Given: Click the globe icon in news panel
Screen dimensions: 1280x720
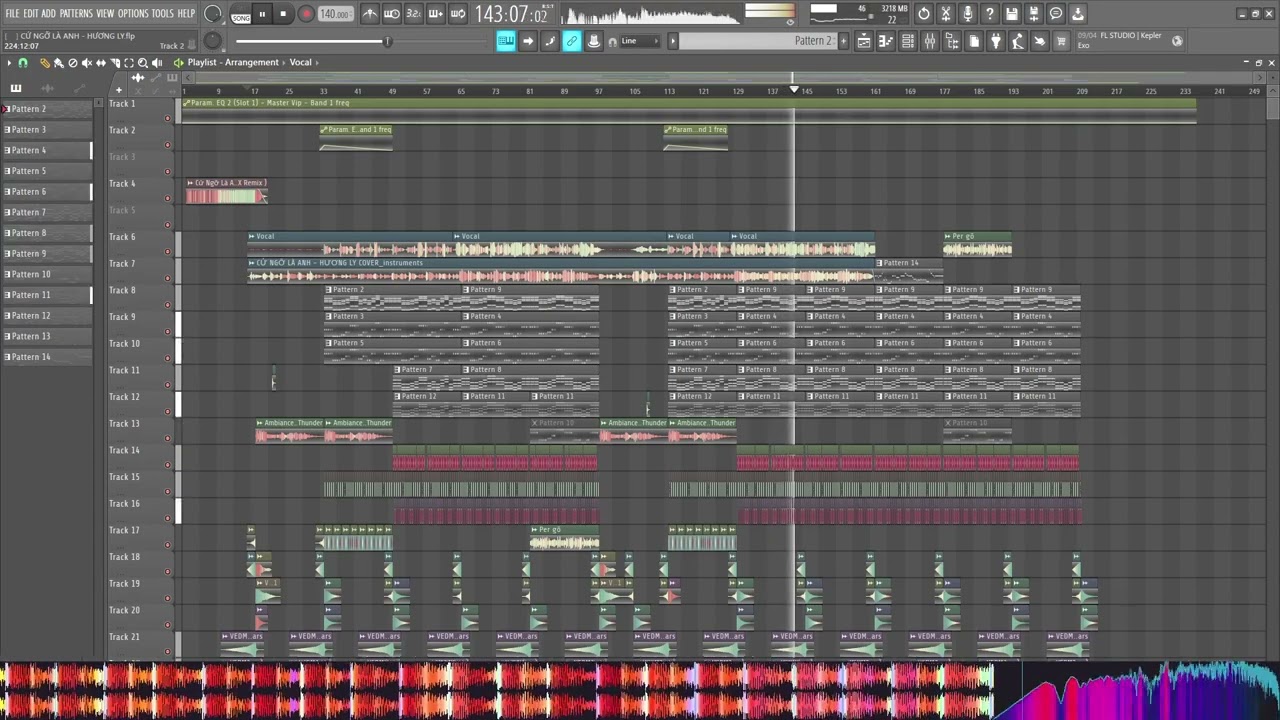Looking at the screenshot, I should point(1177,41).
